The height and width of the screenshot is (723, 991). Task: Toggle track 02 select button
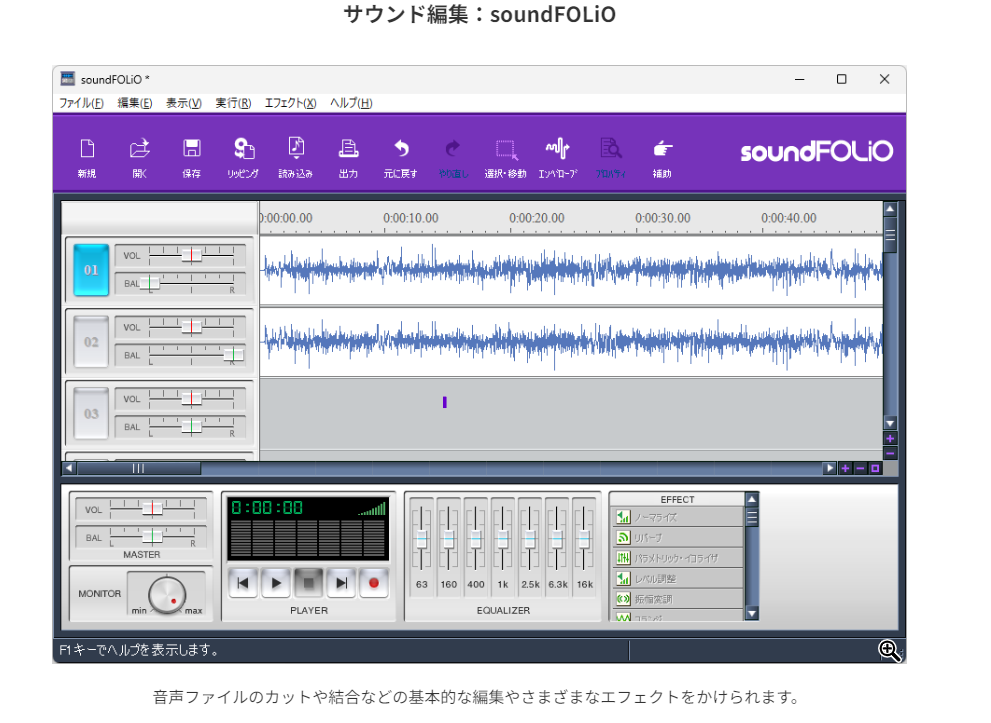click(x=91, y=342)
